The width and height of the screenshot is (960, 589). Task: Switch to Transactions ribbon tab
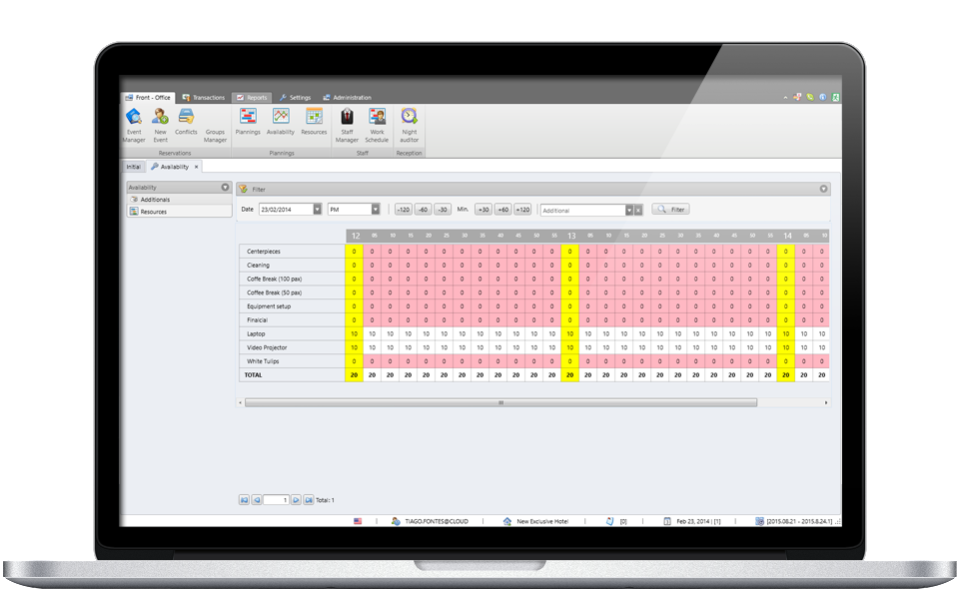click(204, 97)
